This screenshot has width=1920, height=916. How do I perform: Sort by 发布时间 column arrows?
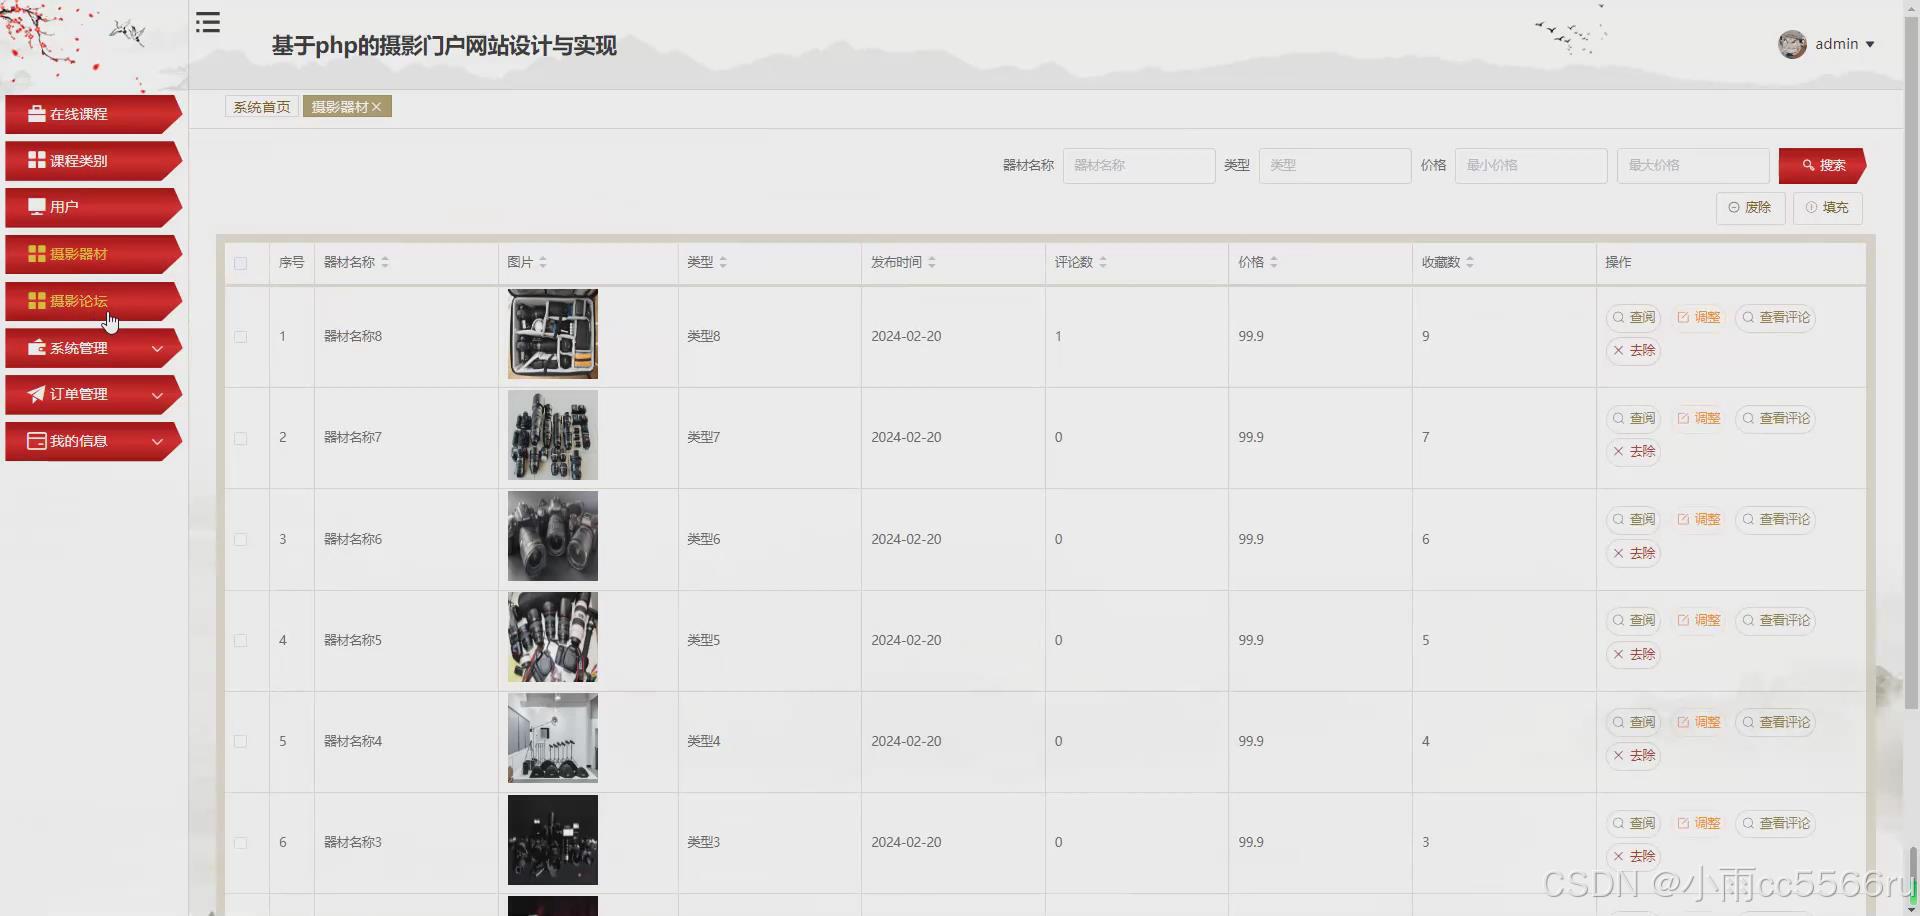click(x=932, y=262)
